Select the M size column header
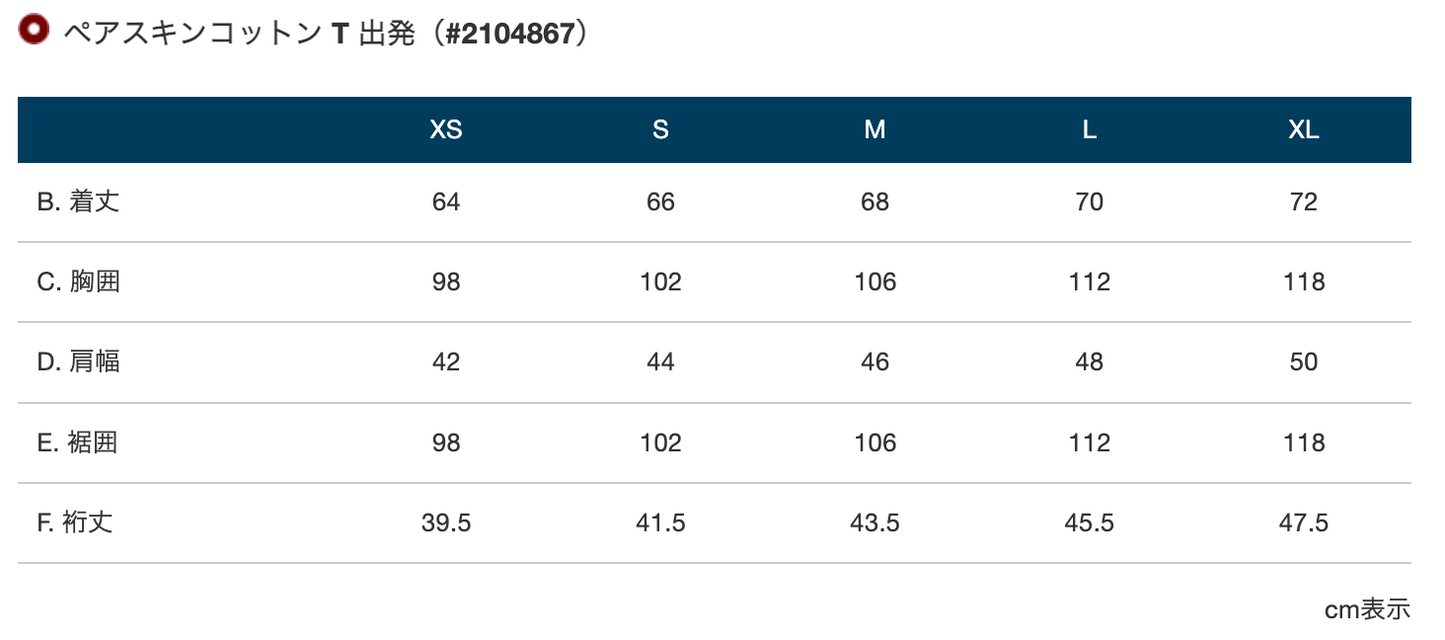Viewport: 1445px width, 640px height. (x=875, y=130)
